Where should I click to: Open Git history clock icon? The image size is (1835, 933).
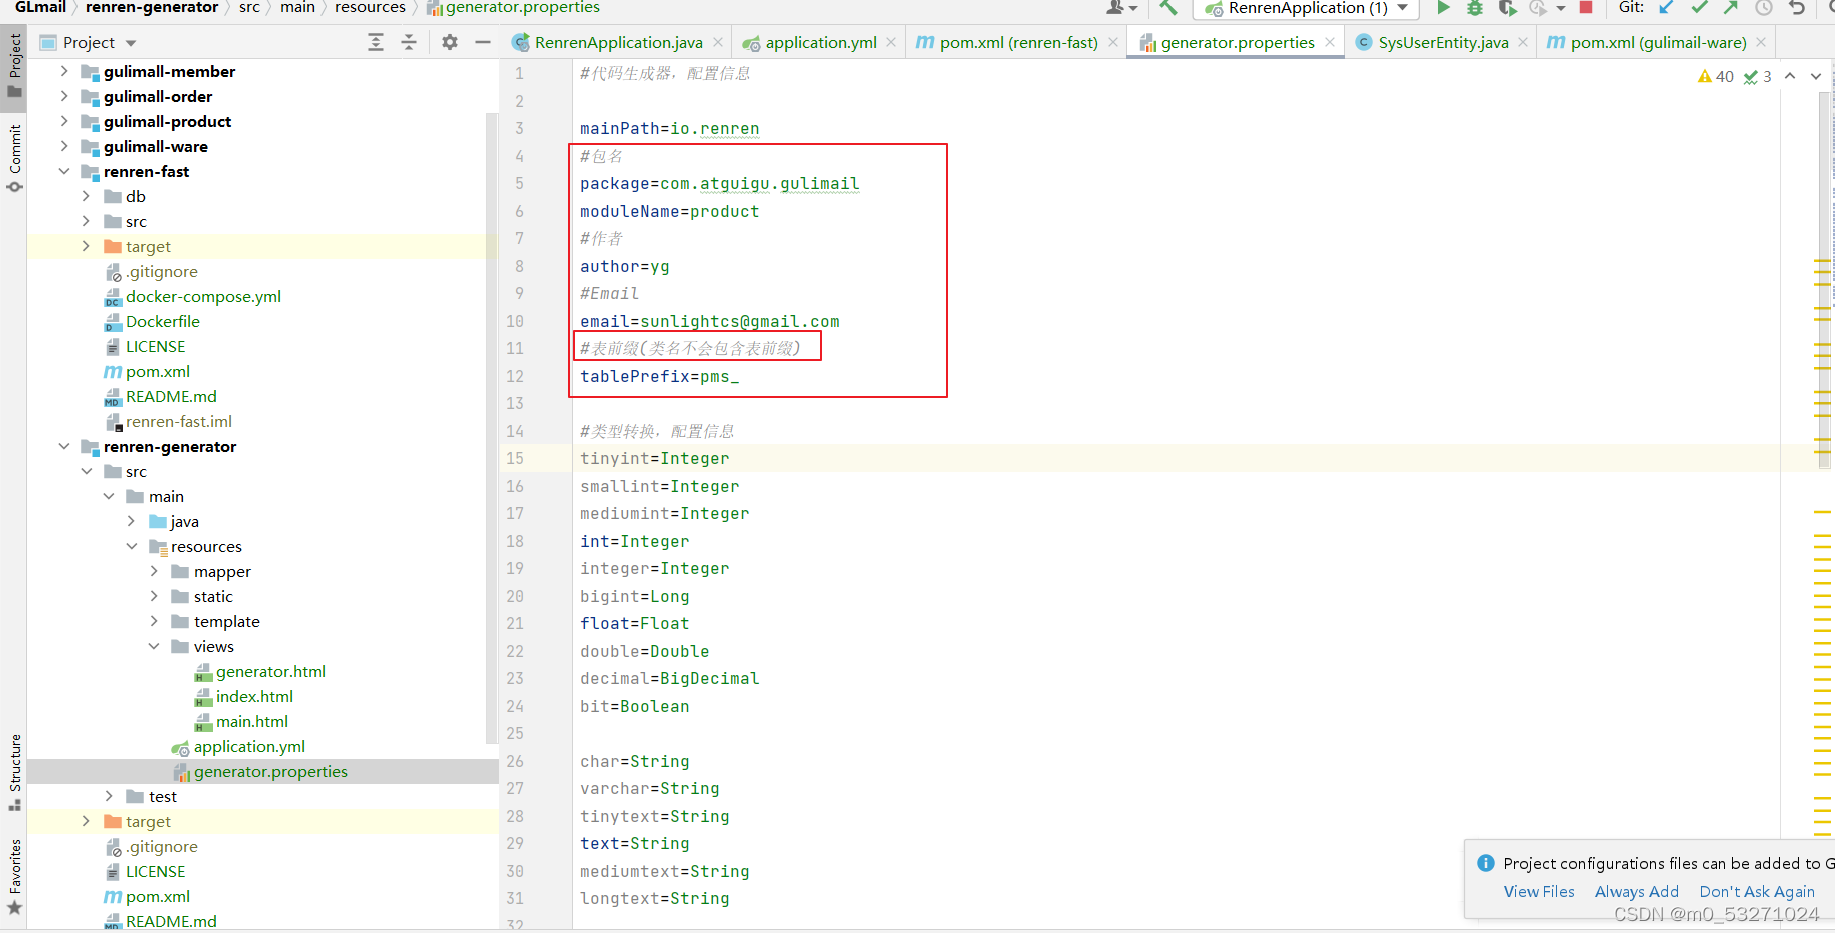tap(1764, 8)
